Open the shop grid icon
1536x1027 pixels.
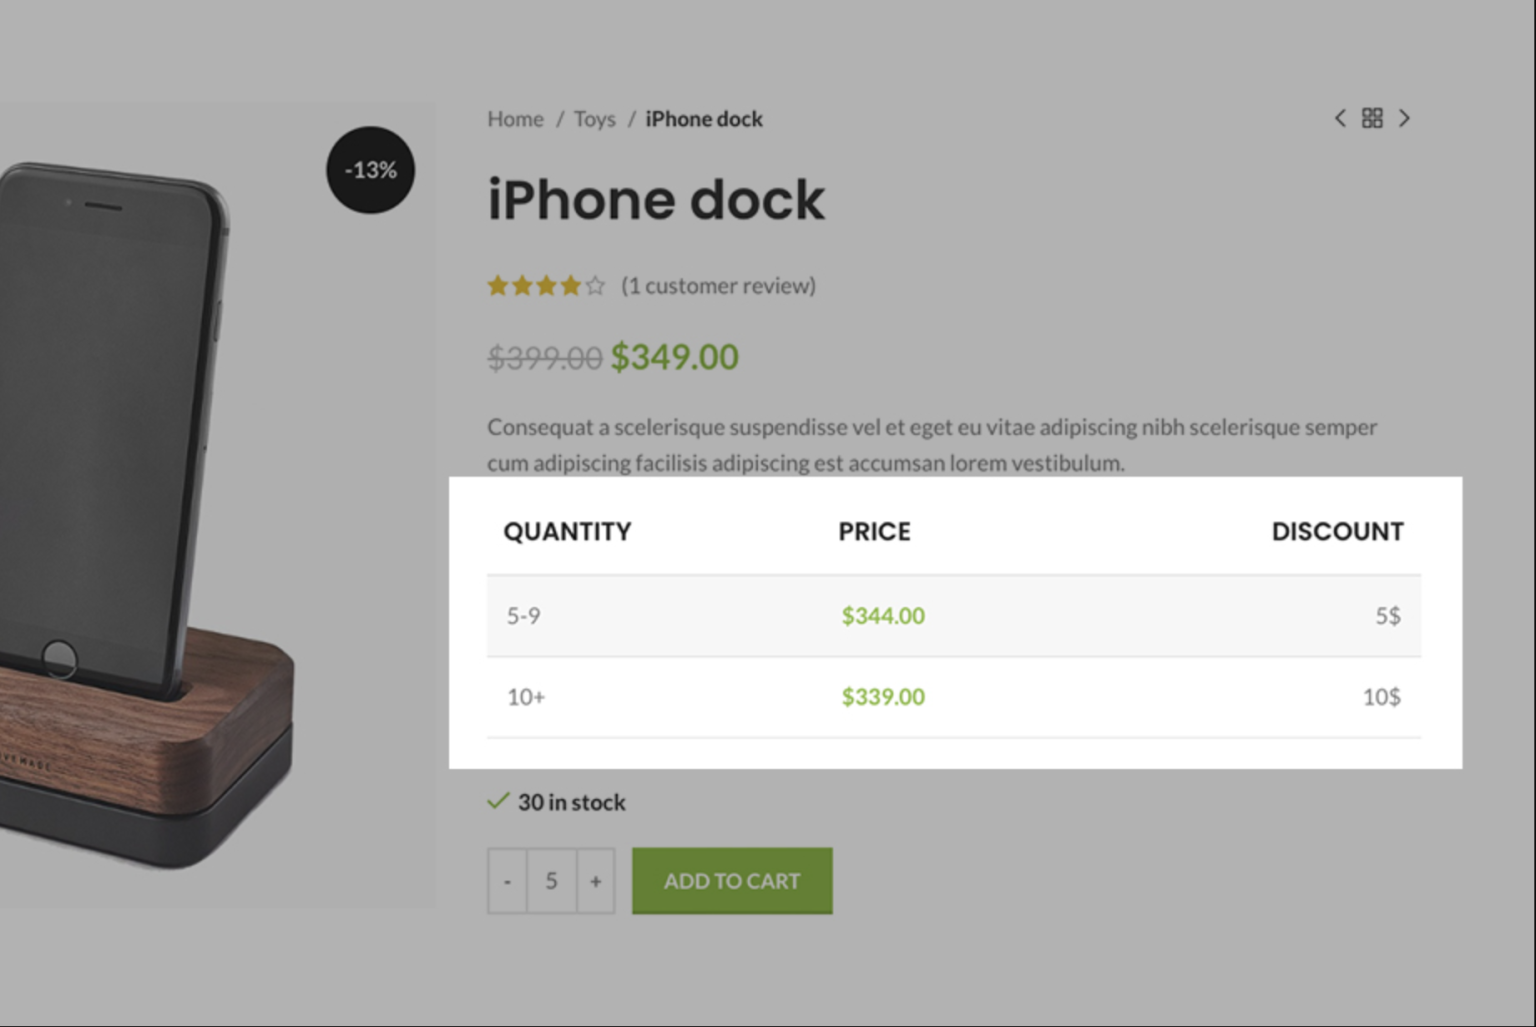pyautogui.click(x=1372, y=118)
